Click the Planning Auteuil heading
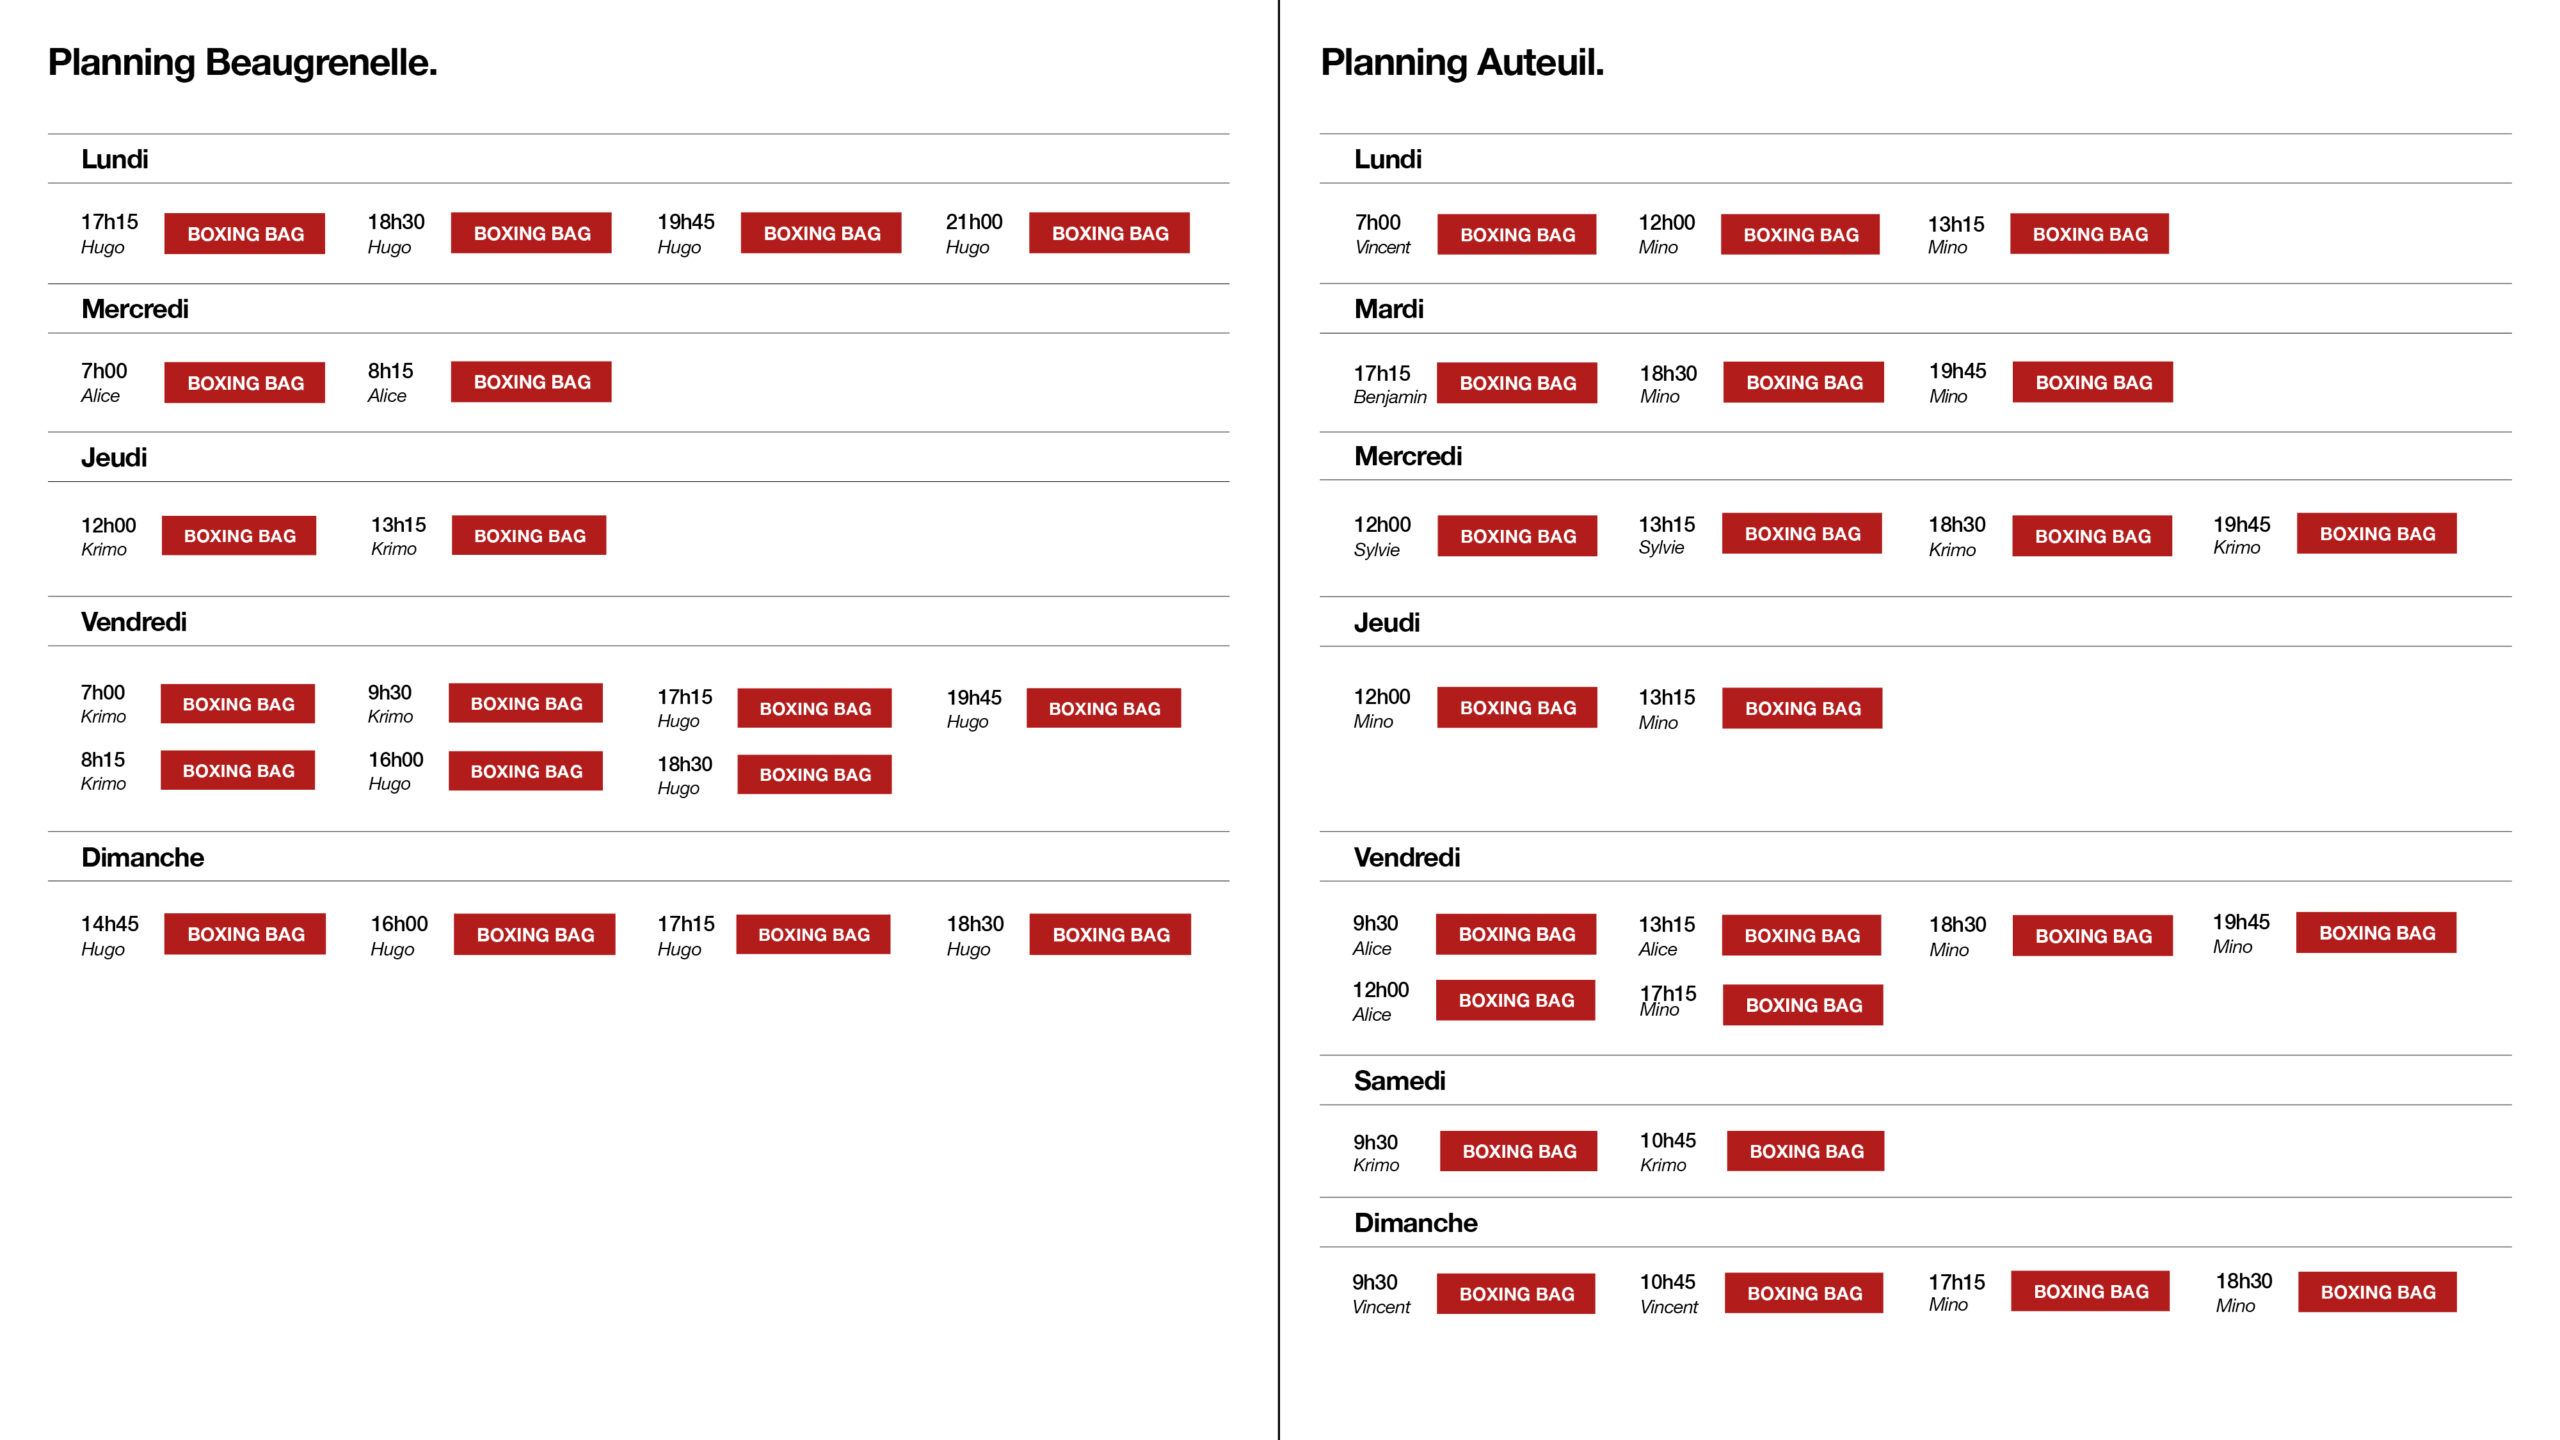Viewport: 2560px width, 1440px height. click(1462, 62)
